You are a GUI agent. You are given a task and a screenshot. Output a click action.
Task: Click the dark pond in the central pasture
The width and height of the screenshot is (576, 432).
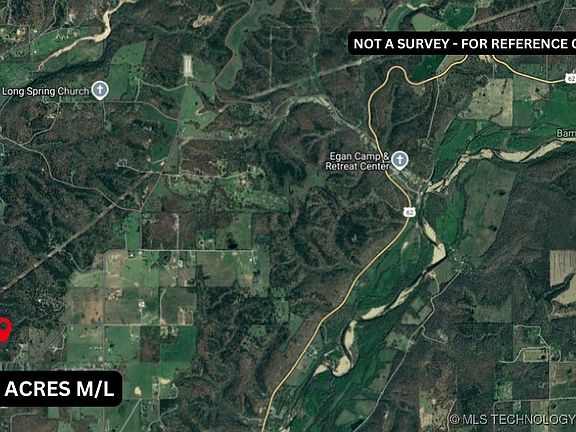click(x=231, y=243)
